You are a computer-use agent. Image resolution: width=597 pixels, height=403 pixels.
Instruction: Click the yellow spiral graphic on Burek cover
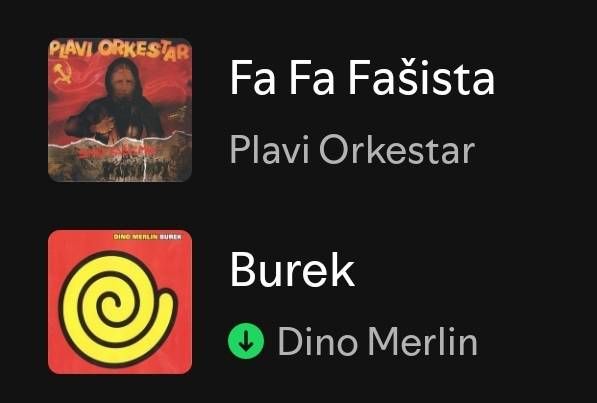click(117, 309)
